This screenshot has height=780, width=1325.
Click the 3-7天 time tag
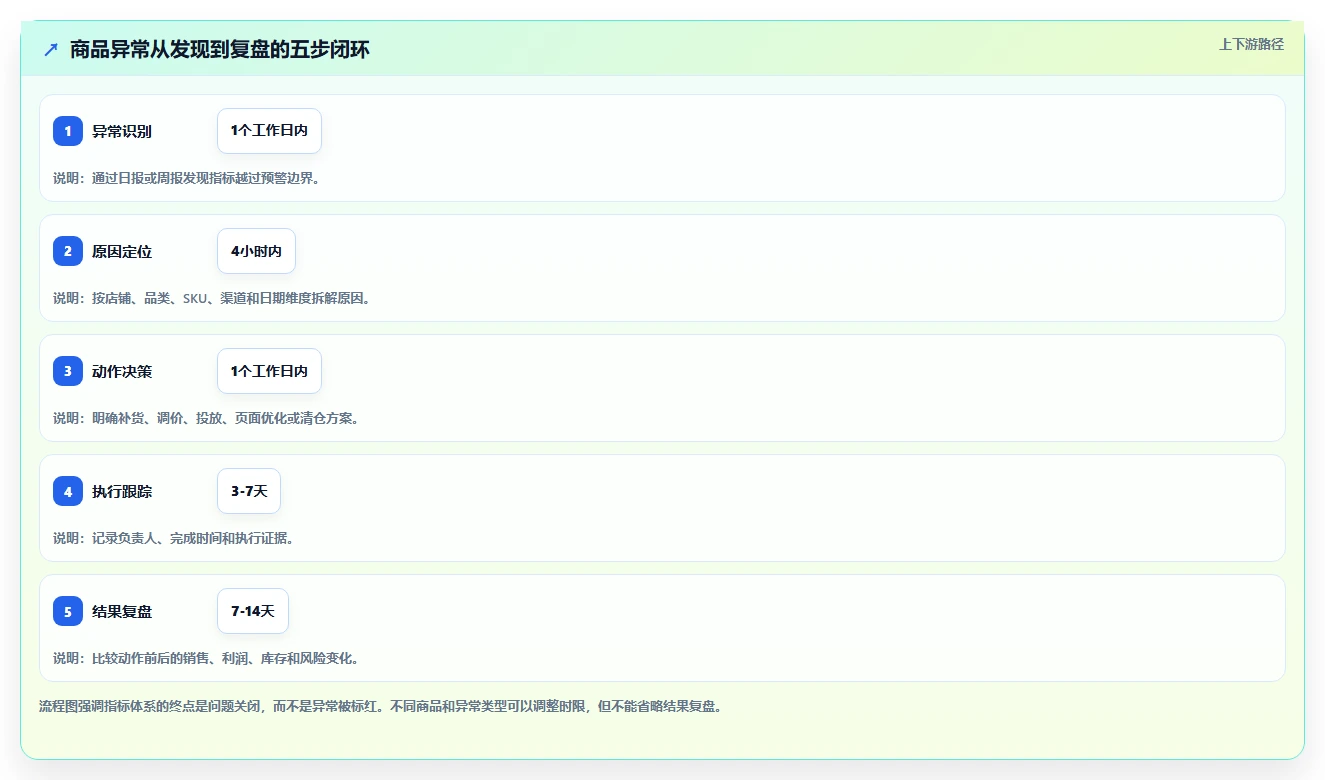pyautogui.click(x=249, y=491)
